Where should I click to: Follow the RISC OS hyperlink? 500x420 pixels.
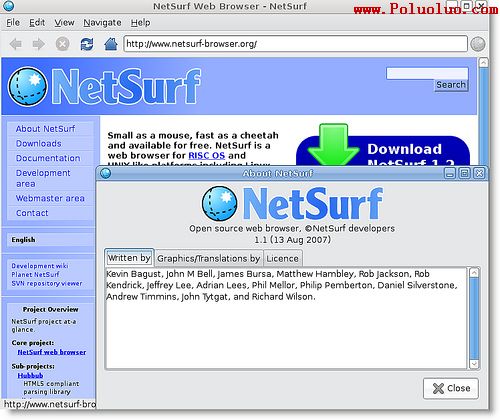(207, 156)
